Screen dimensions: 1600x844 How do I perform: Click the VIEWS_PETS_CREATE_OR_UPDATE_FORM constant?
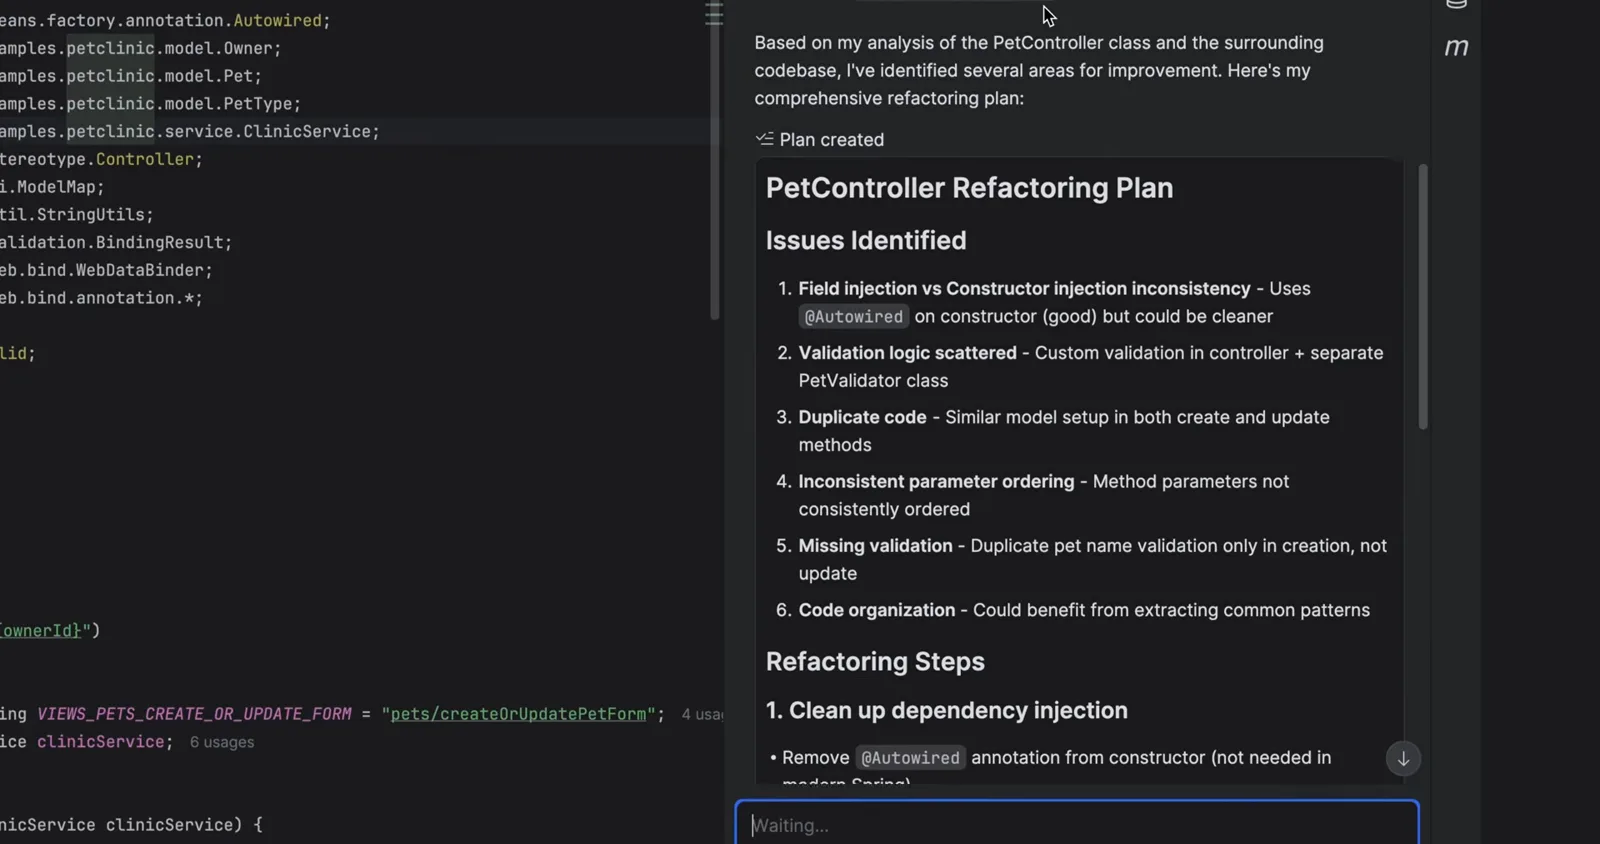[194, 714]
